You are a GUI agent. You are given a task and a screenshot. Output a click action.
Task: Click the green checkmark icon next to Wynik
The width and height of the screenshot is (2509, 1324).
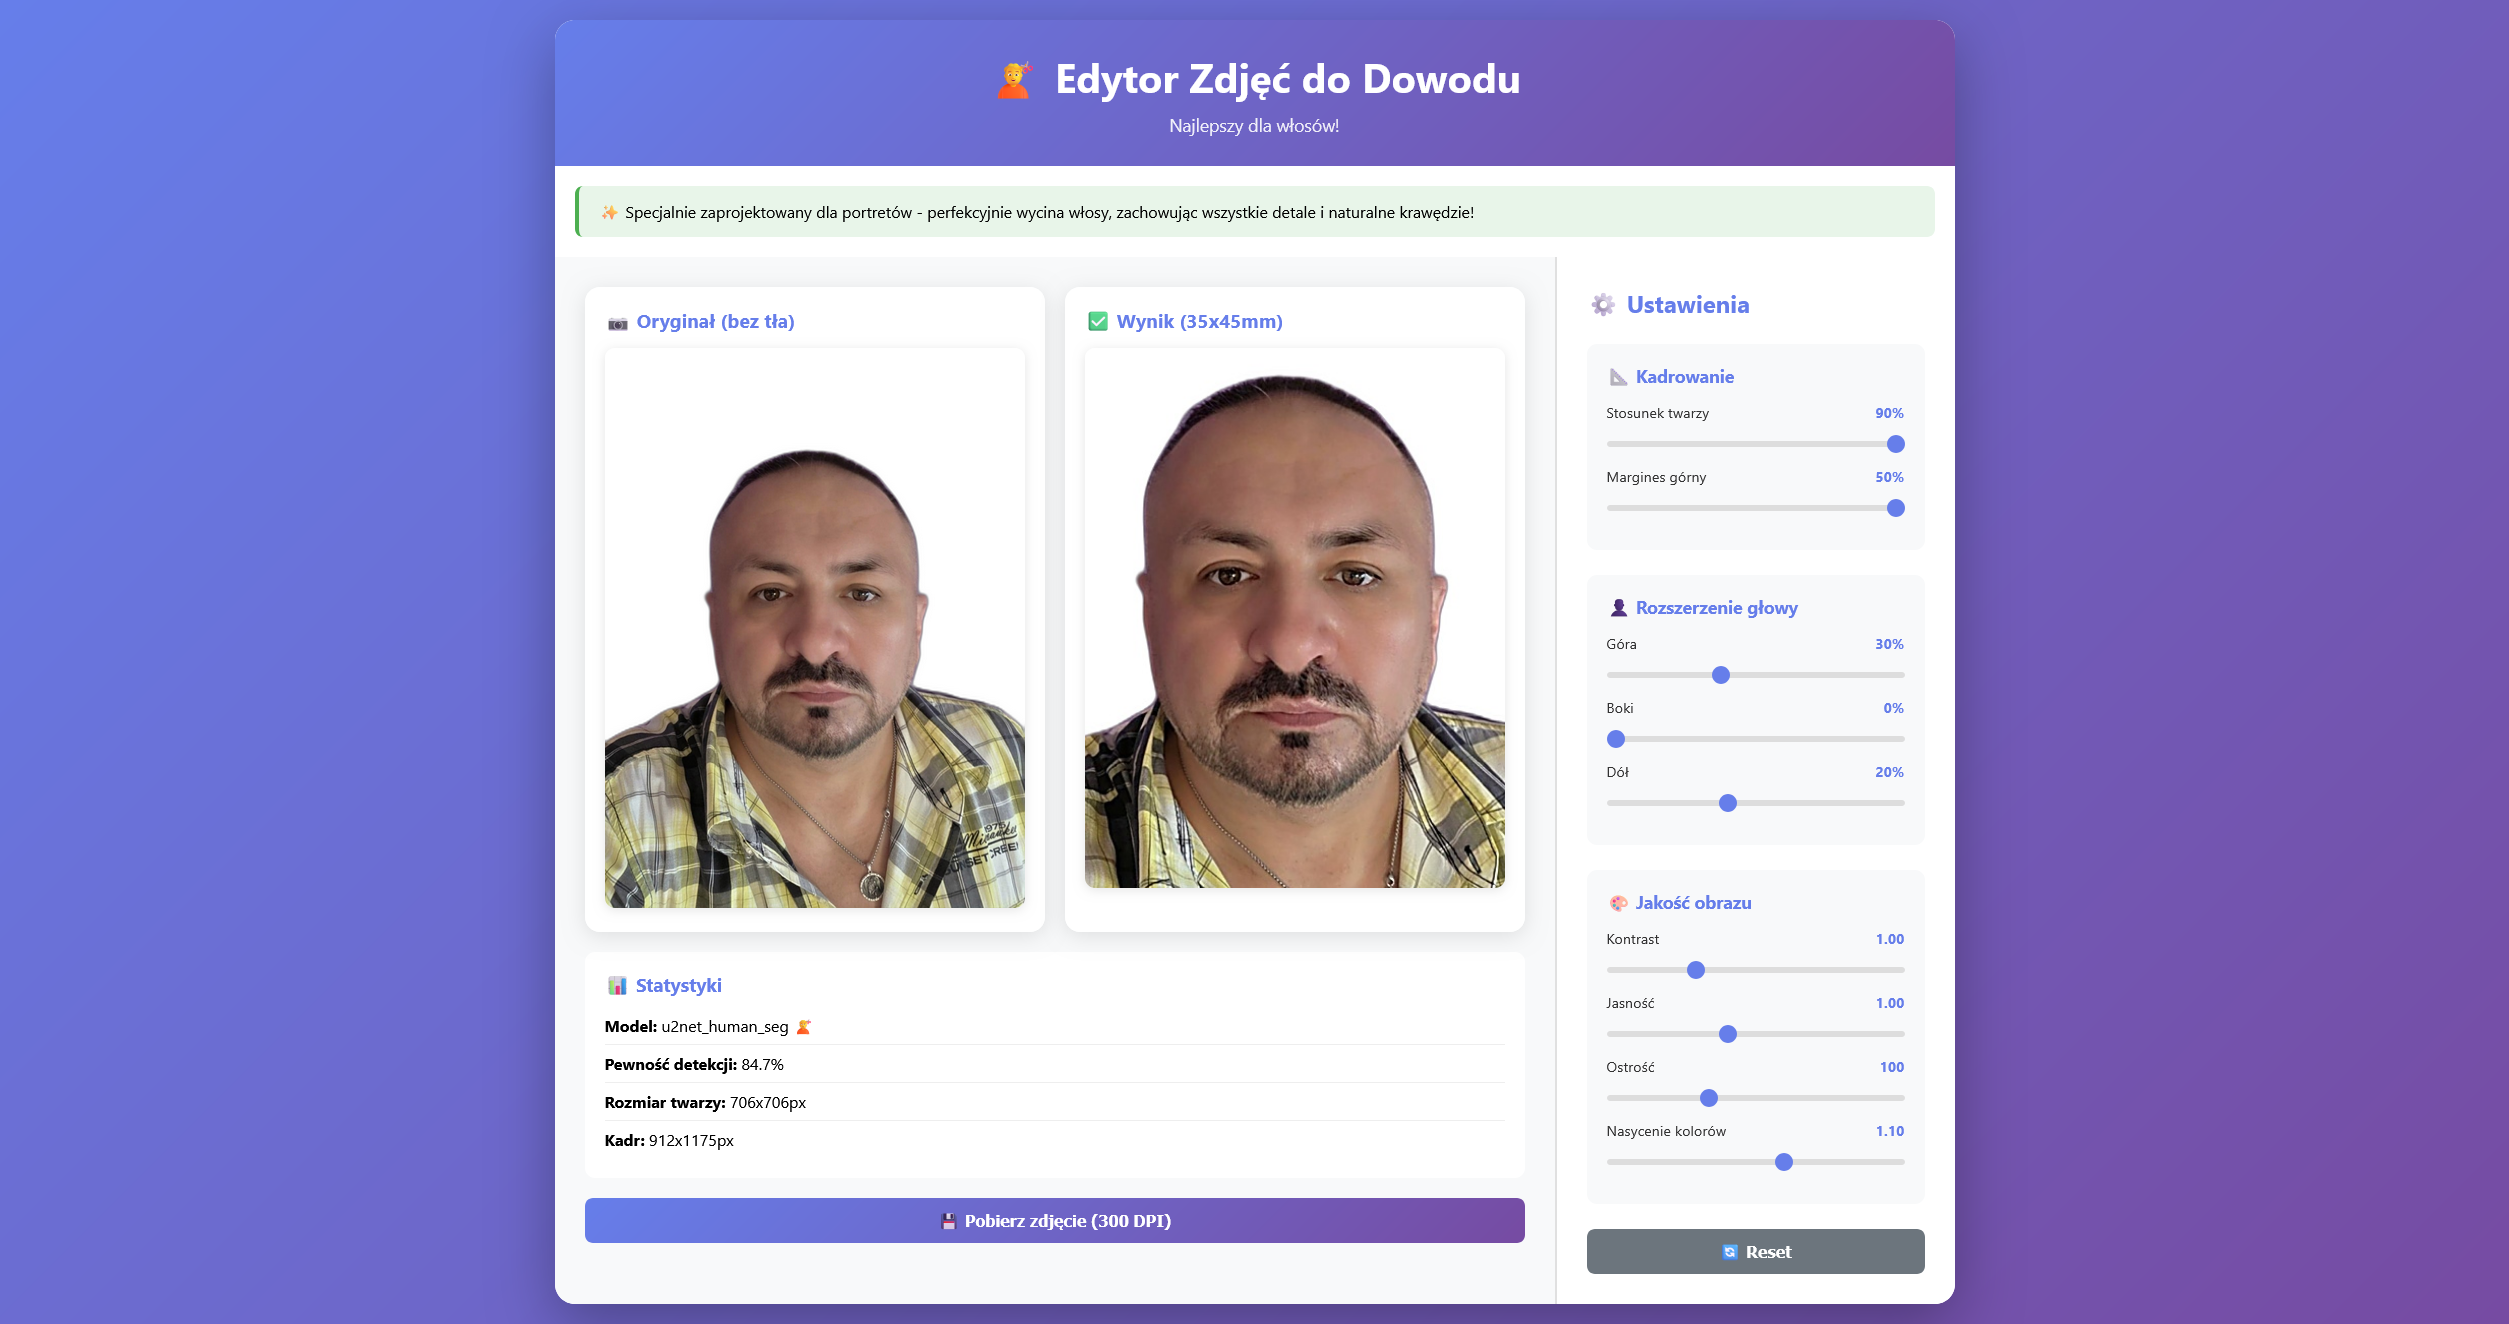coord(1098,322)
